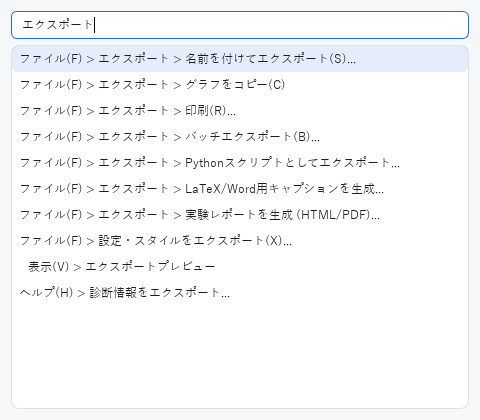Click the search field containing エクスポート
The height and width of the screenshot is (420, 480).
(x=240, y=25)
